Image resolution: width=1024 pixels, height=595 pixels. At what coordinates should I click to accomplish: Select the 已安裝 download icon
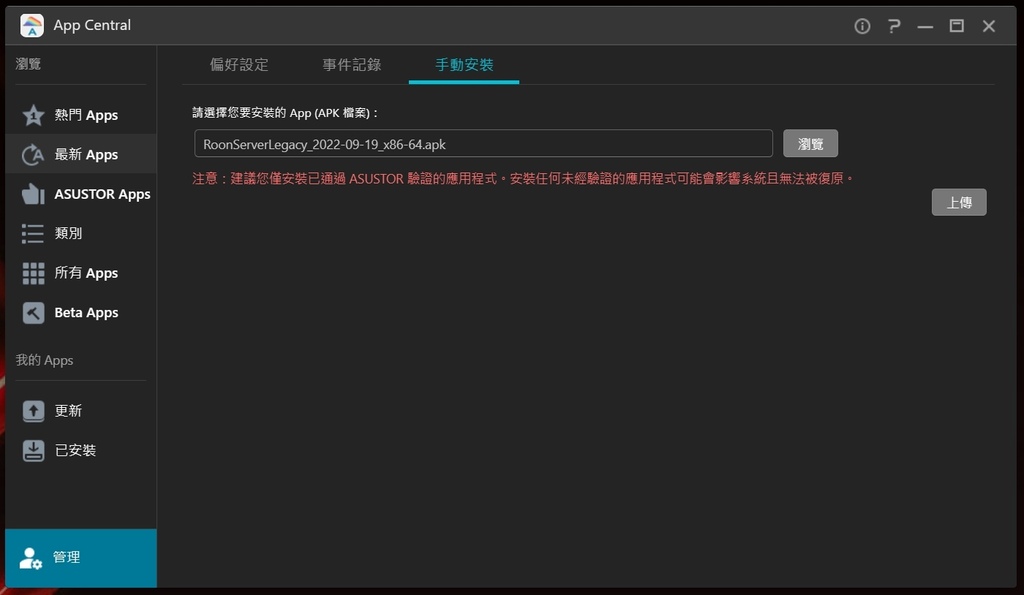[33, 451]
